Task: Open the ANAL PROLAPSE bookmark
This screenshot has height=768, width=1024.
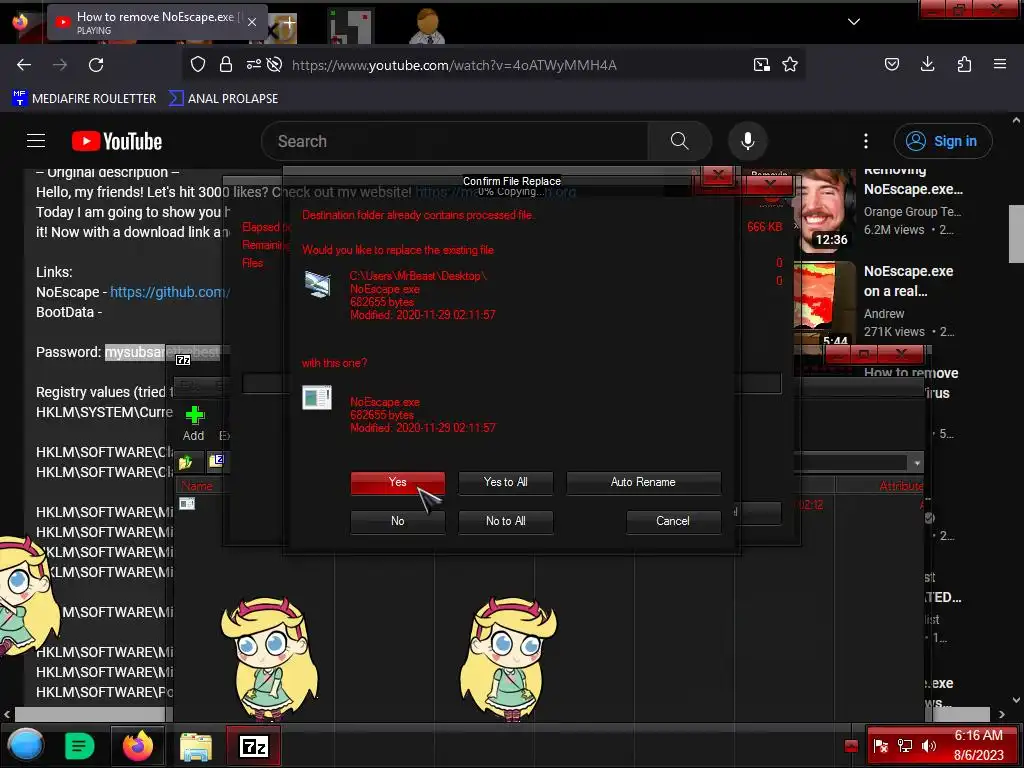Action: tap(223, 99)
